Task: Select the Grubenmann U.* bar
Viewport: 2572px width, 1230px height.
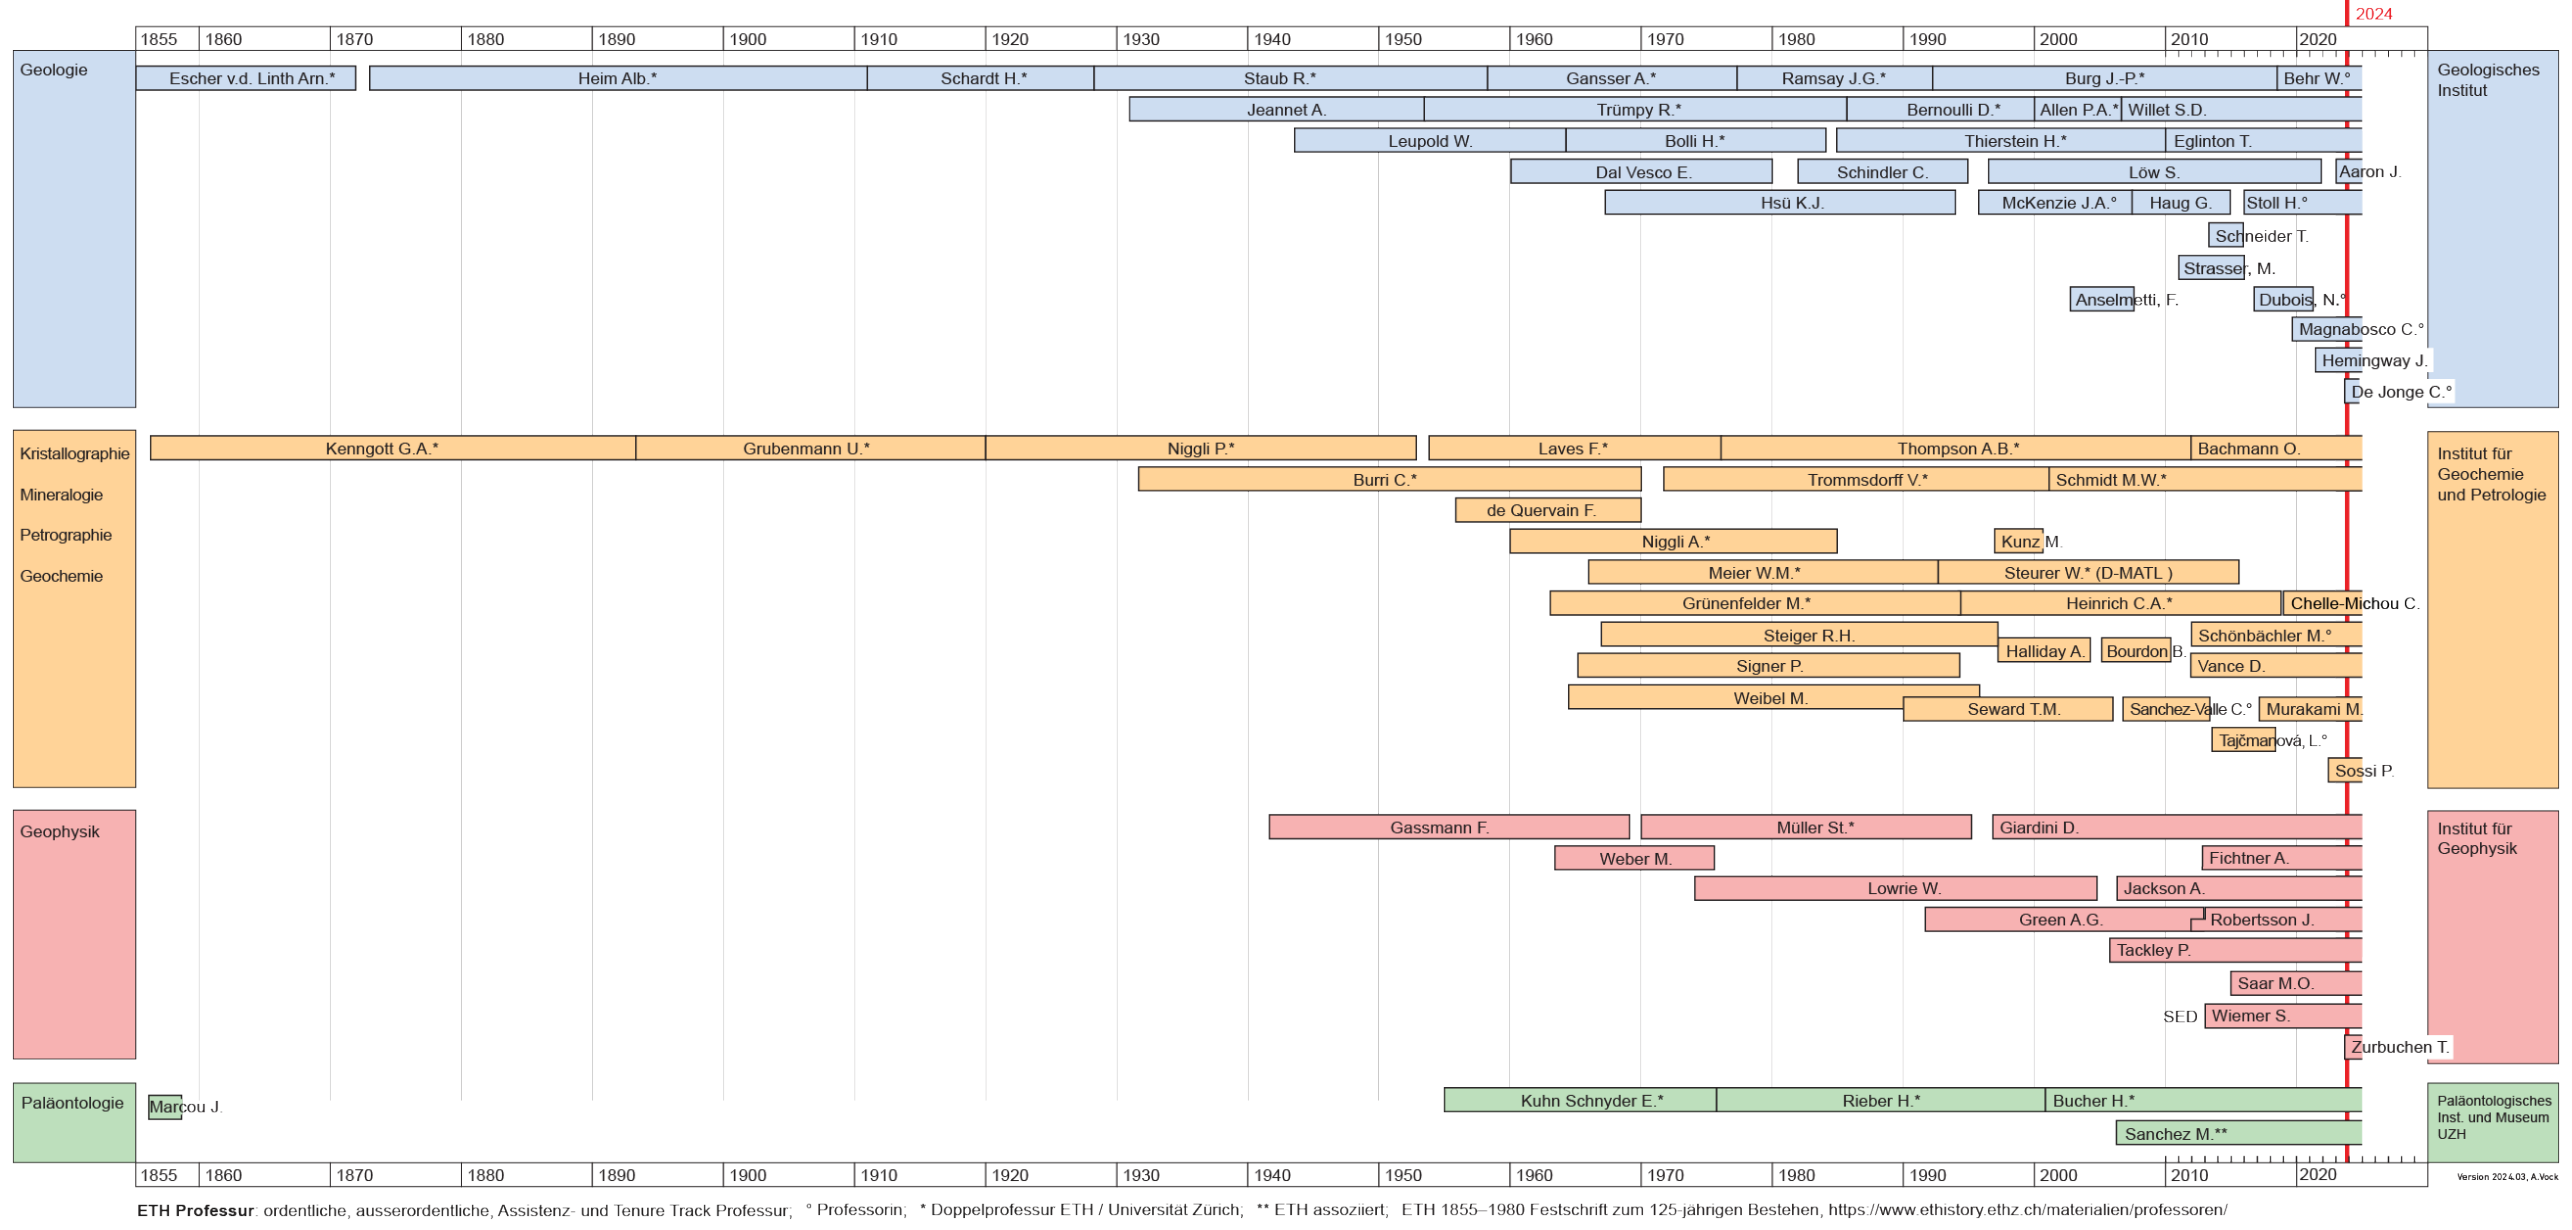Action: tap(810, 448)
